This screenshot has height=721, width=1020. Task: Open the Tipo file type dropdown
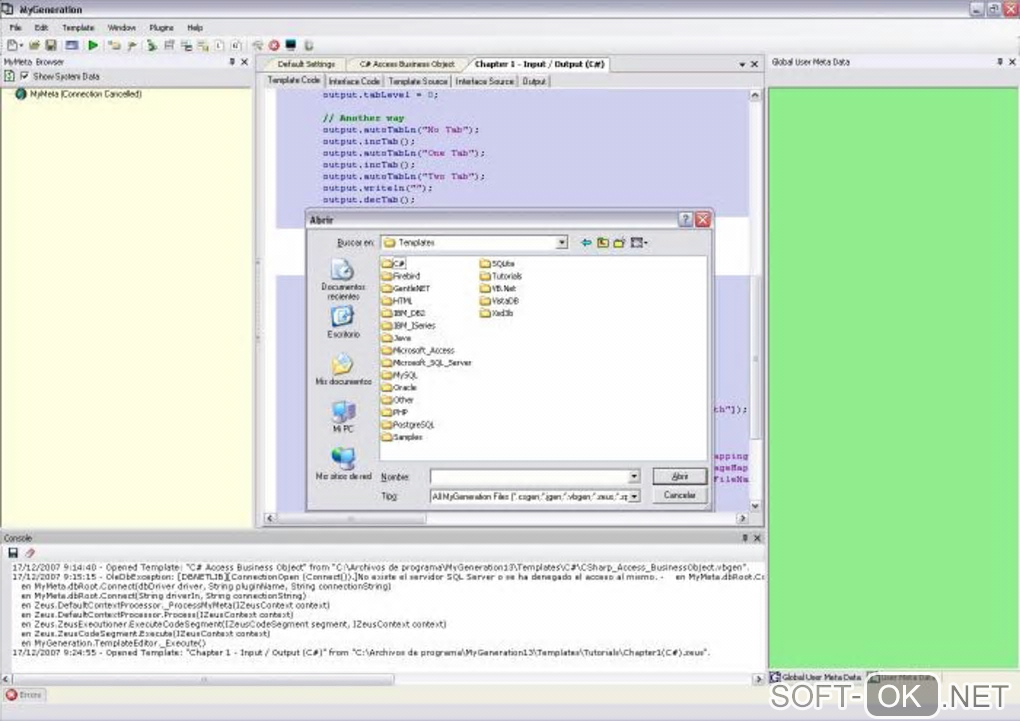point(634,496)
